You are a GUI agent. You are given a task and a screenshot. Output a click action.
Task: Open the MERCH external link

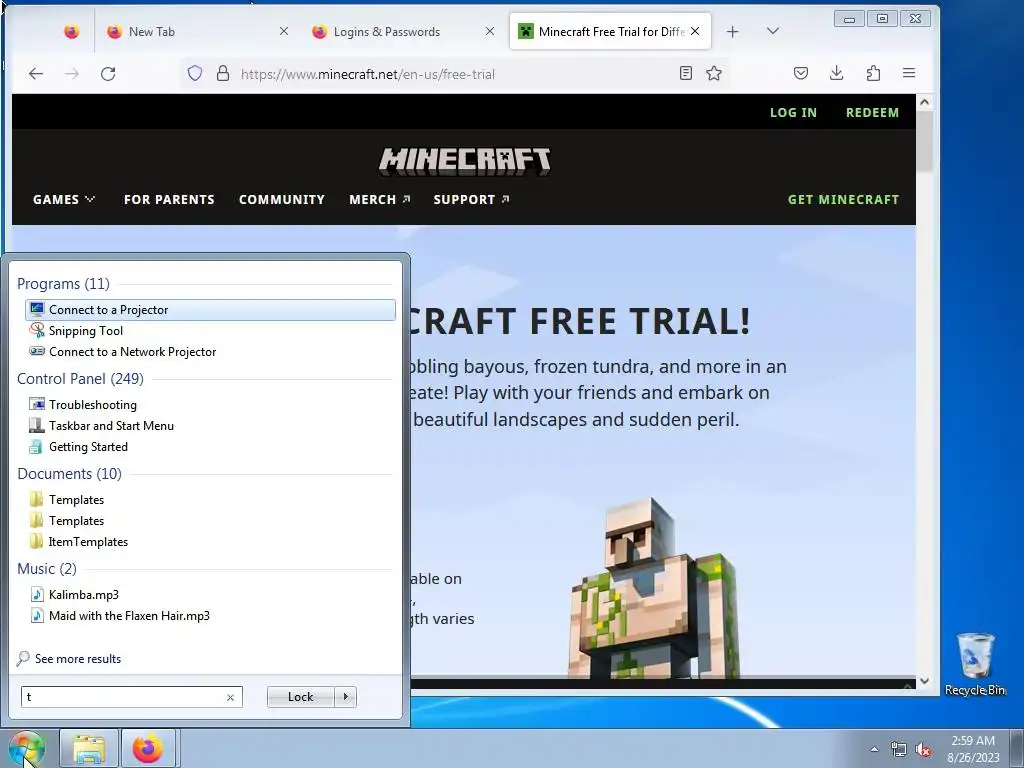tap(379, 199)
